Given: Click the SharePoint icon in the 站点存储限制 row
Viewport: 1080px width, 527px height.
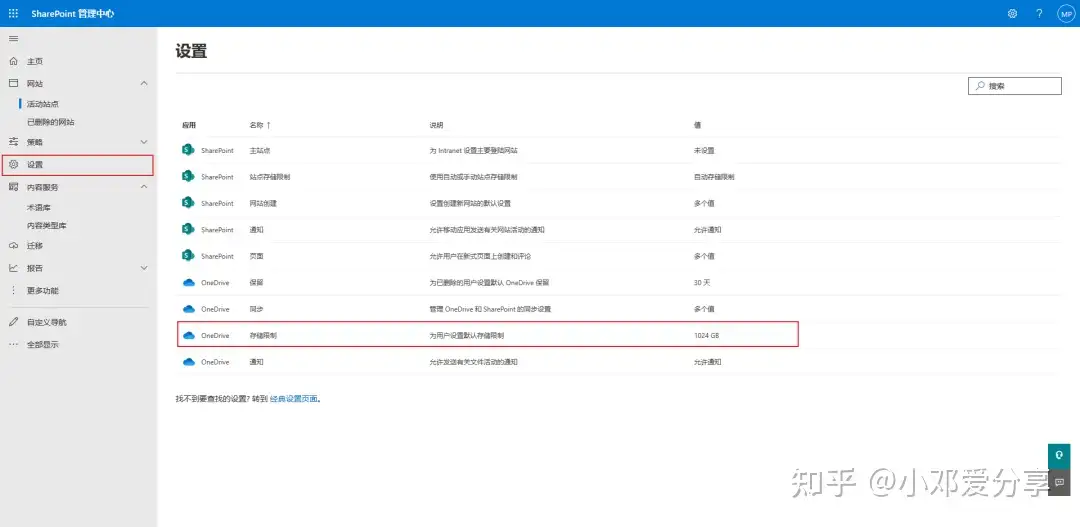Looking at the screenshot, I should pyautogui.click(x=188, y=176).
